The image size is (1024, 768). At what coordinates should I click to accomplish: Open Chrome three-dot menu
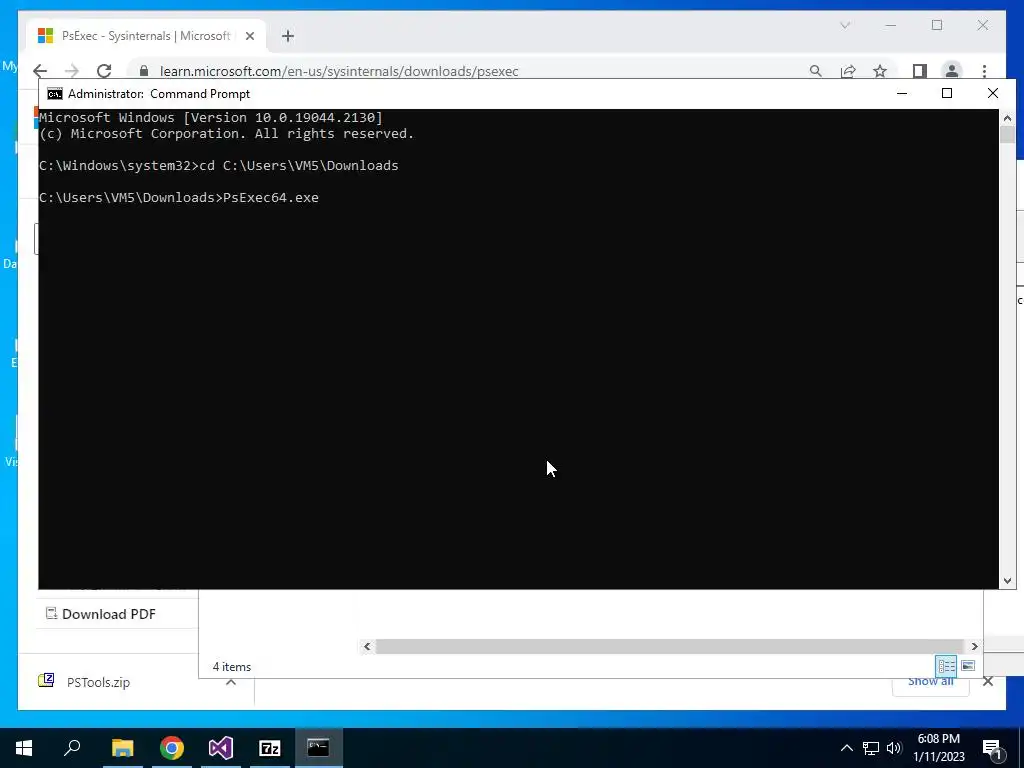point(984,71)
